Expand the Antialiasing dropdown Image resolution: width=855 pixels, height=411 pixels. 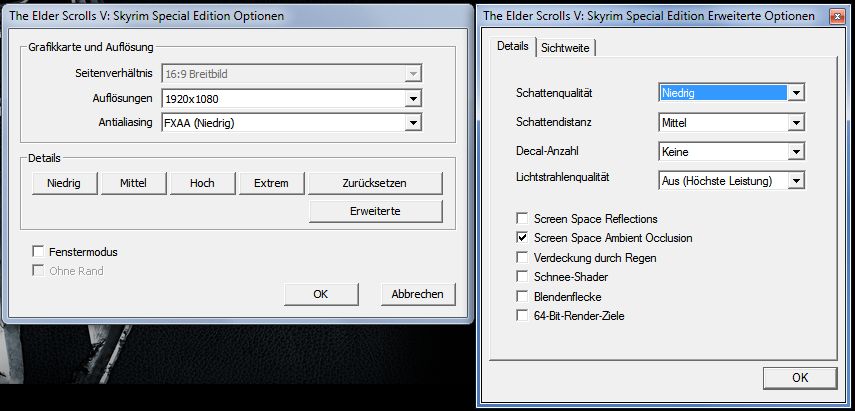tap(412, 123)
